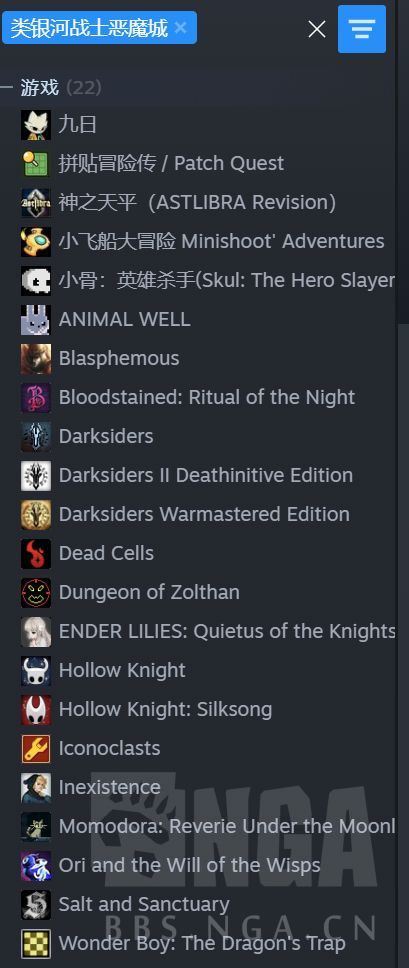The height and width of the screenshot is (968, 409).
Task: Click the Dead Cells flame icon
Action: [36, 554]
